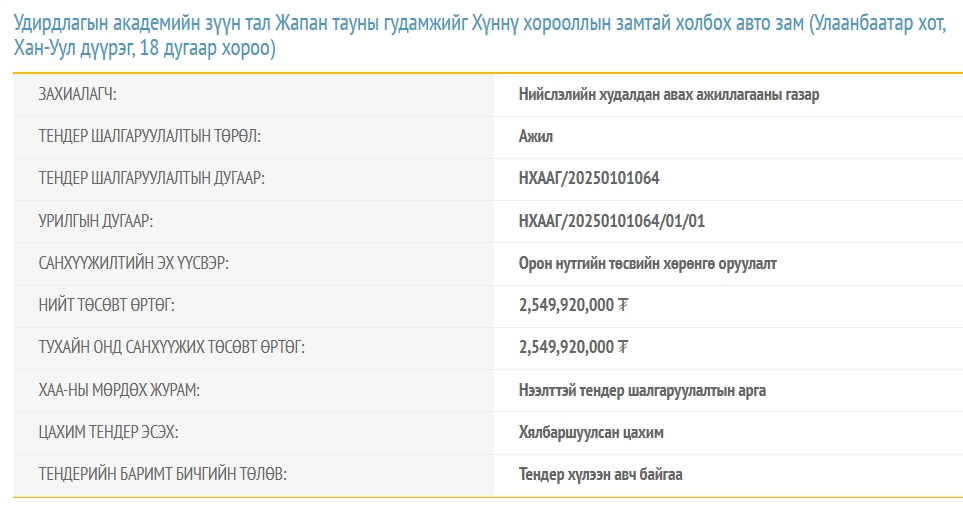Click the ХАА-НЫ МӨРДӨХ ЖУРАМ label
963x512 pixels.
click(119, 390)
